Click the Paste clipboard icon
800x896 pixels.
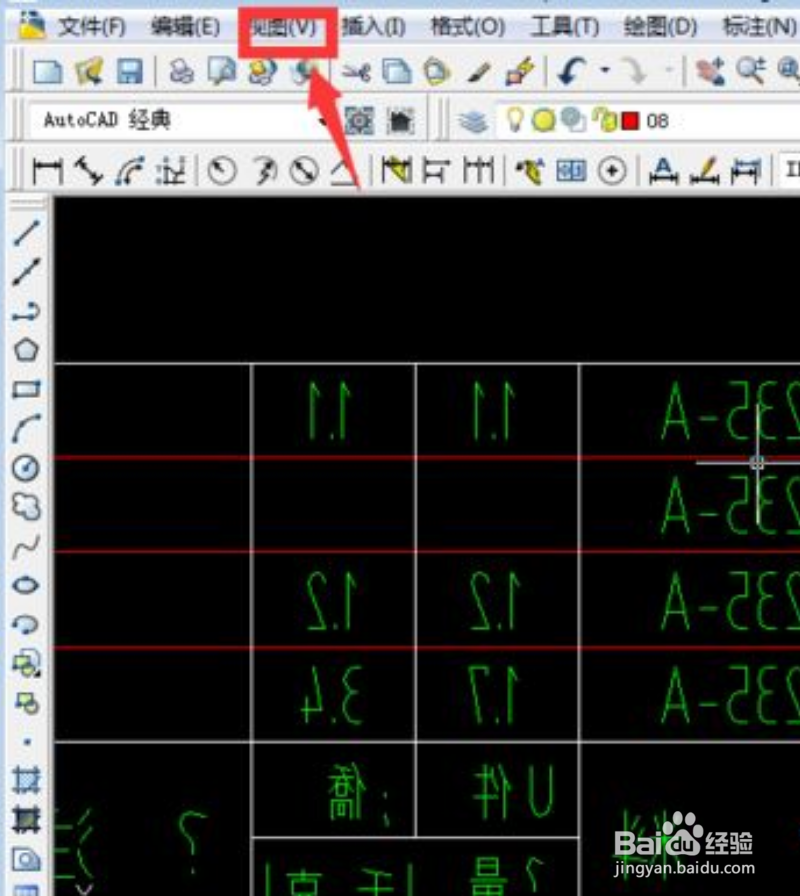point(437,73)
